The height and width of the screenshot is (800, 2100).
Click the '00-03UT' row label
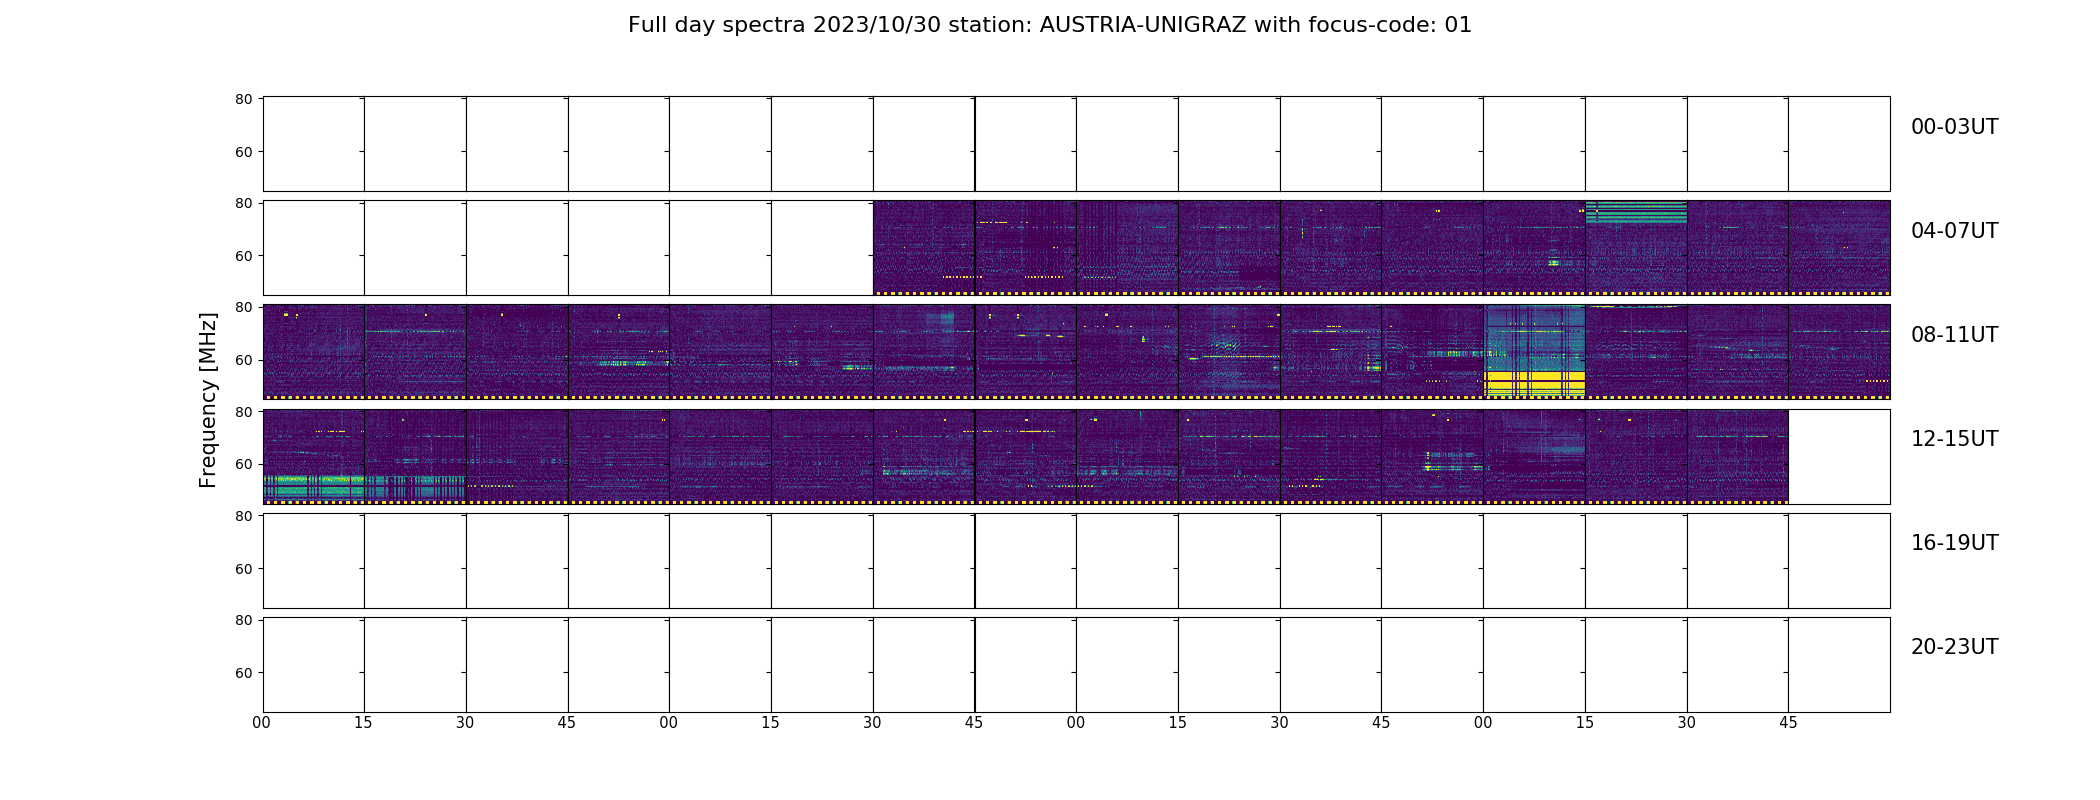point(1954,127)
